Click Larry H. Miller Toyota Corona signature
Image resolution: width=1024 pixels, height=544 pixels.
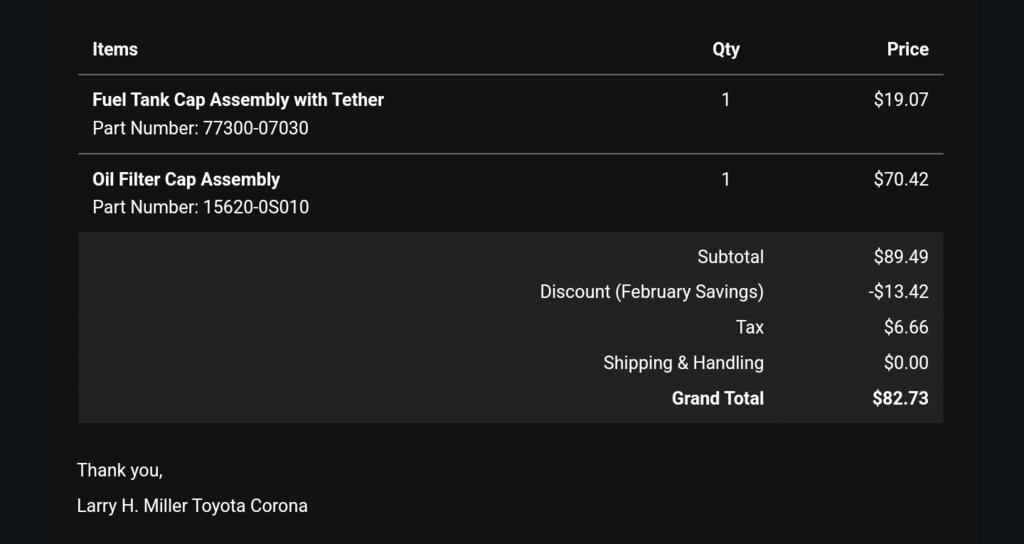click(192, 506)
